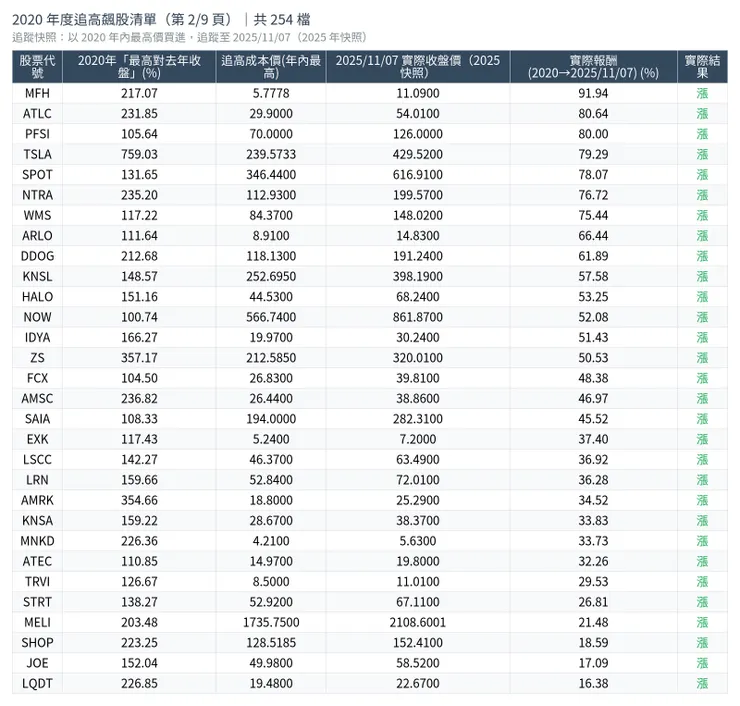740x706 pixels.
Task: Select the EXK ticker cell
Action: click(x=37, y=439)
